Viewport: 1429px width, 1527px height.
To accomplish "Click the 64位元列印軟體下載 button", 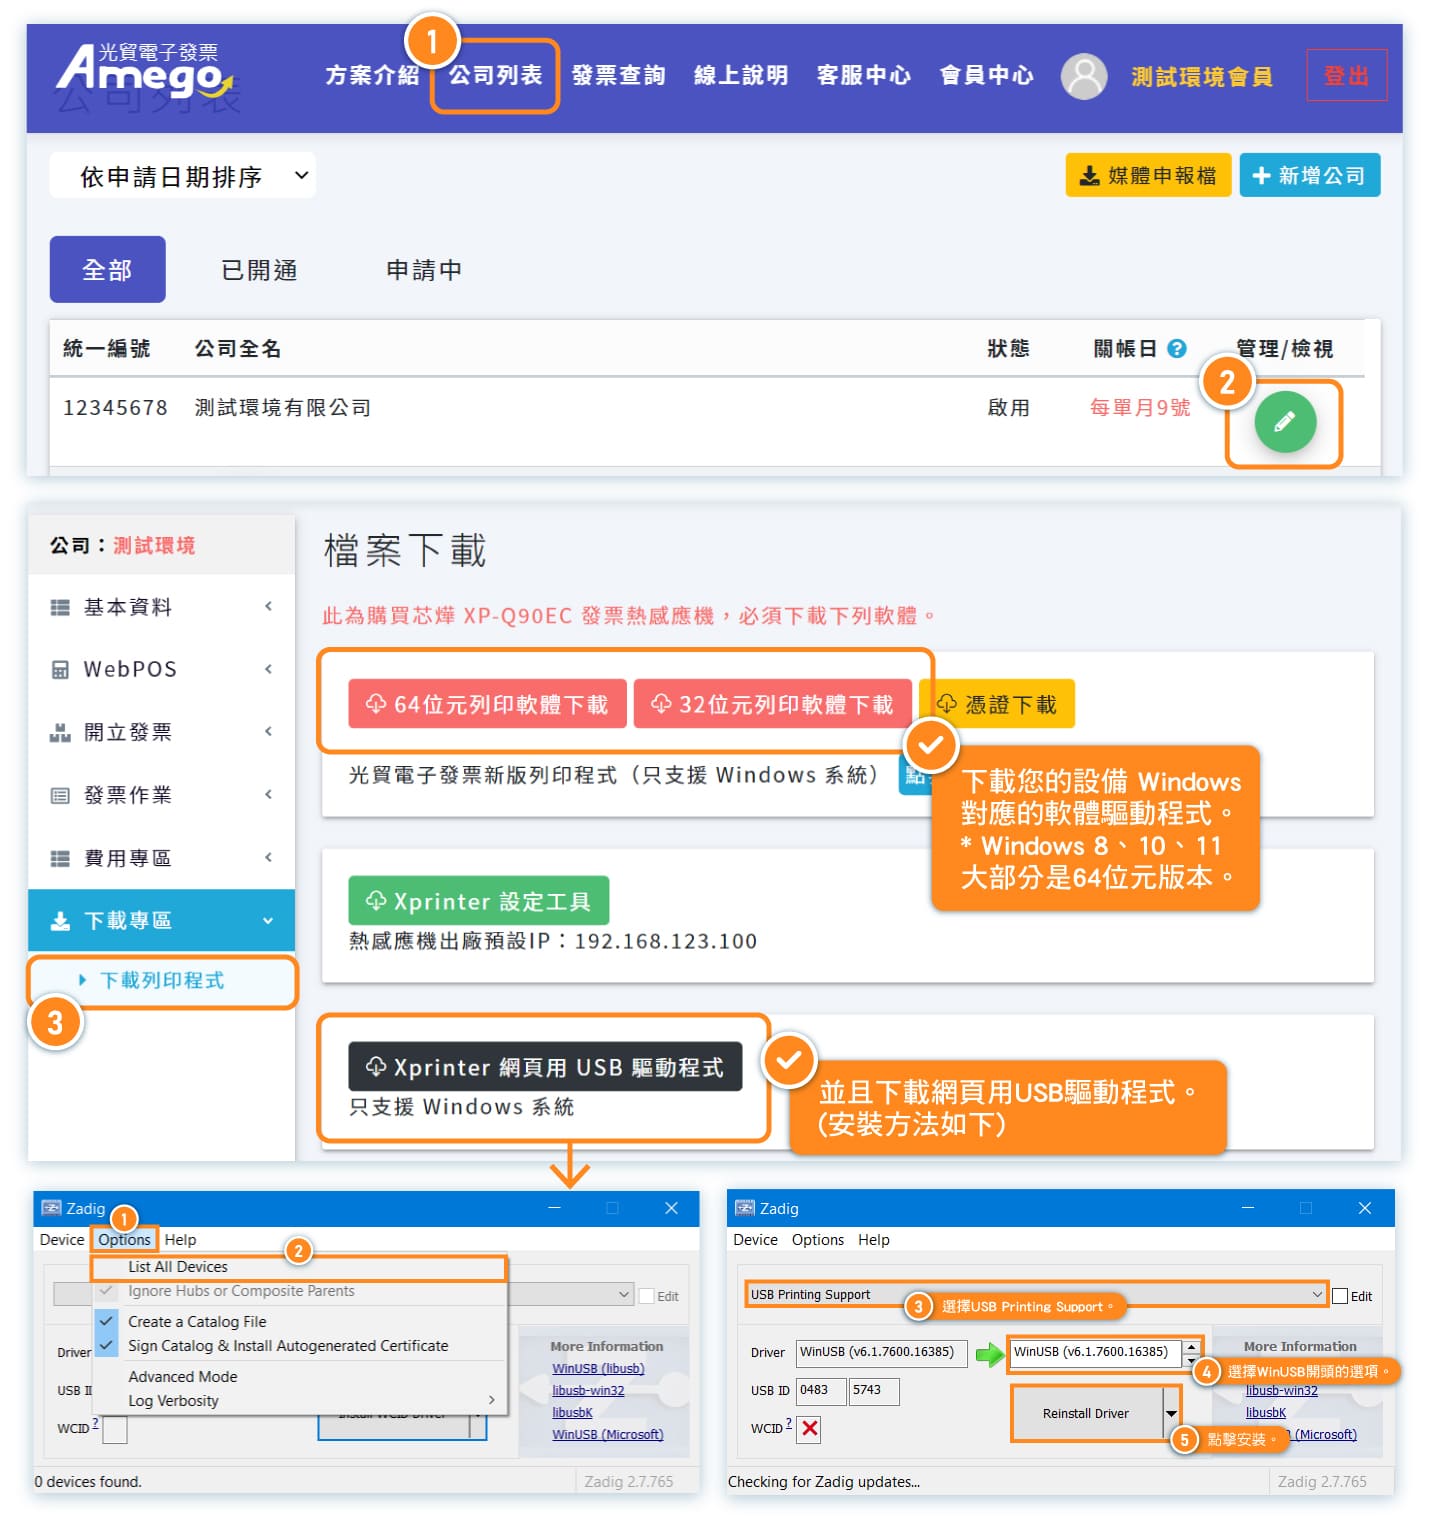I will [x=487, y=705].
